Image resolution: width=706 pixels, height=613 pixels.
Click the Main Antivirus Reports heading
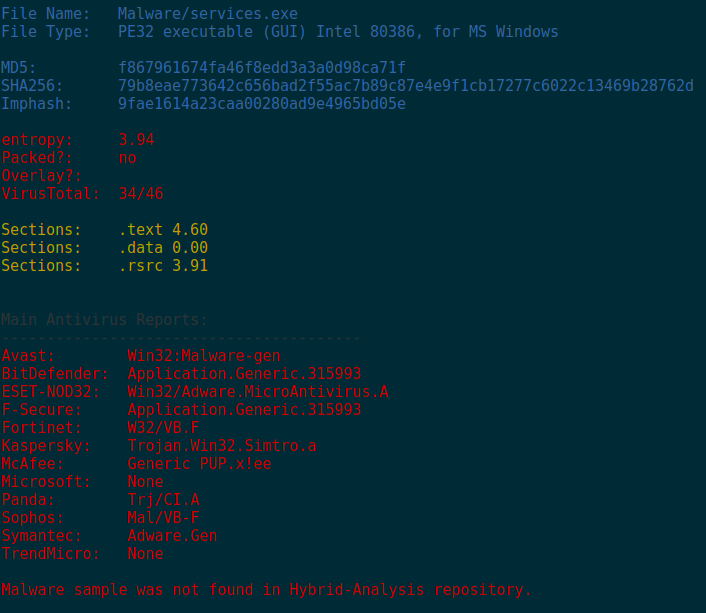pos(104,320)
